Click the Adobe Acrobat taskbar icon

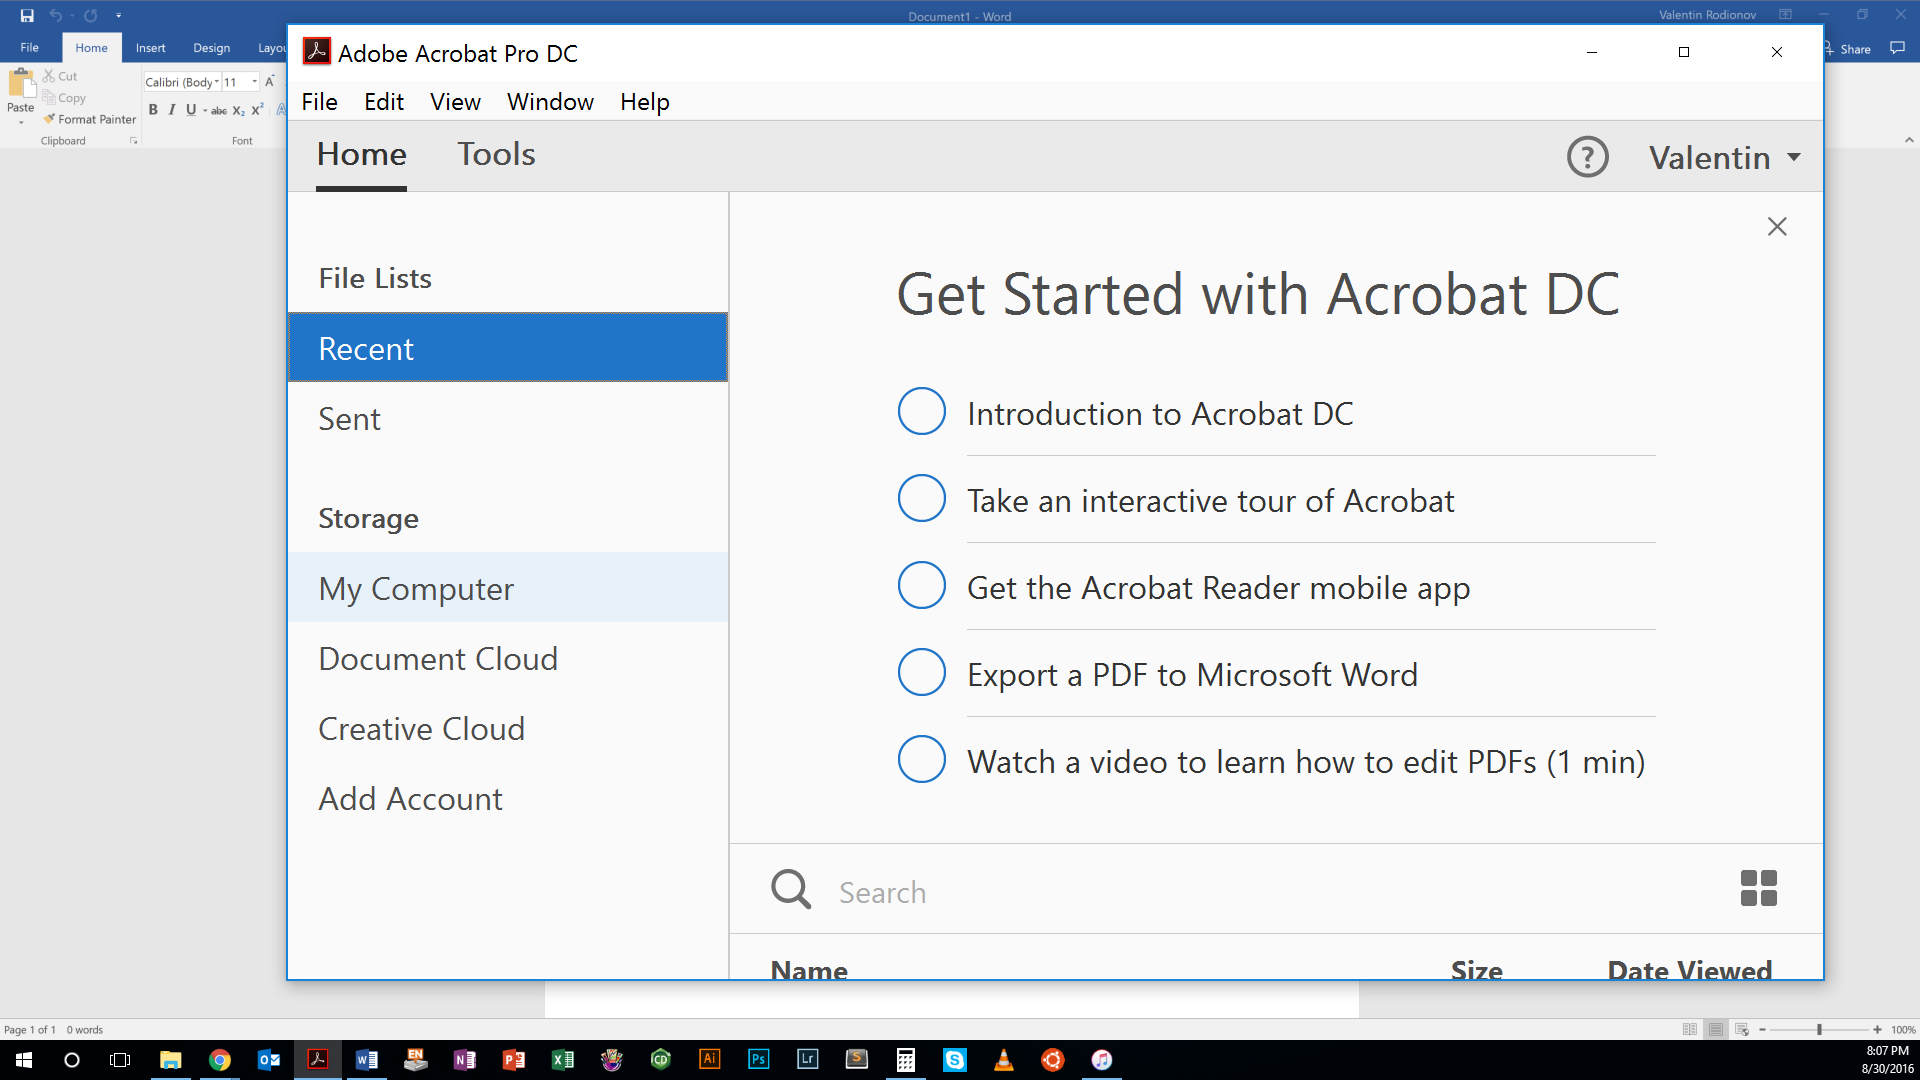pos(318,1059)
